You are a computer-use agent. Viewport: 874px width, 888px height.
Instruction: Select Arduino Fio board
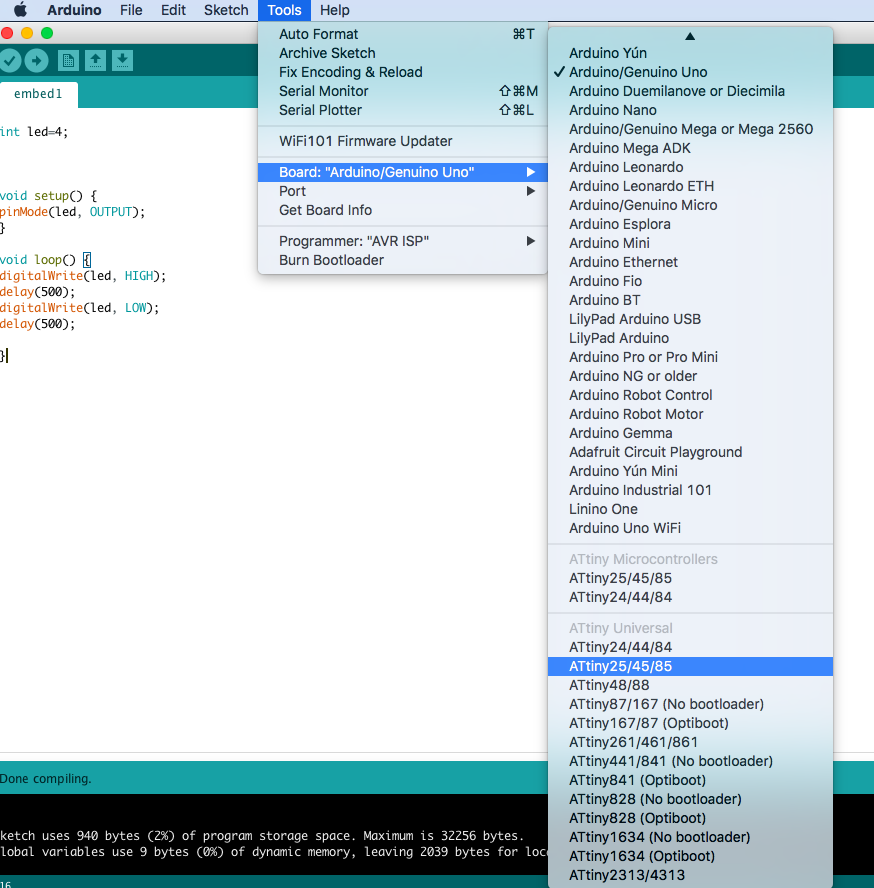coord(690,281)
